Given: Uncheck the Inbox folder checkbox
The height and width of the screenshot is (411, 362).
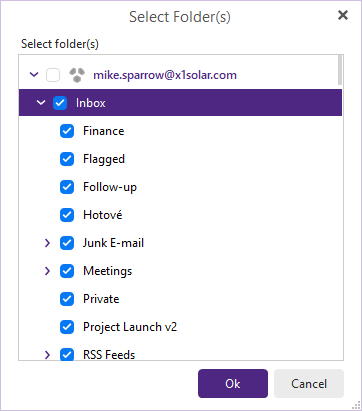Looking at the screenshot, I should click(x=60, y=103).
